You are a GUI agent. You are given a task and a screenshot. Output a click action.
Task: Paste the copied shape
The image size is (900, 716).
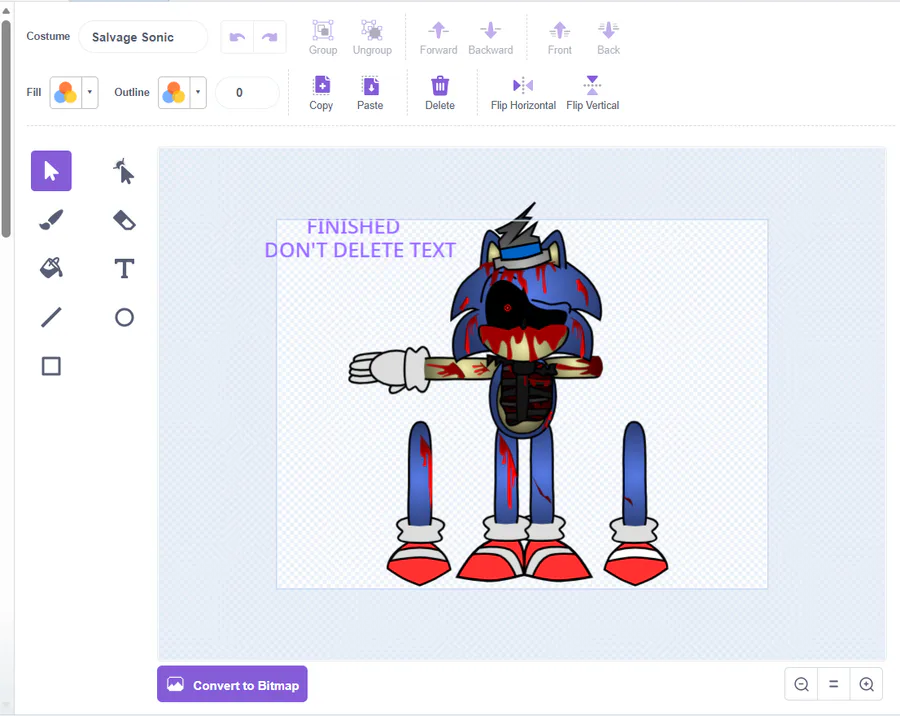[x=370, y=93]
